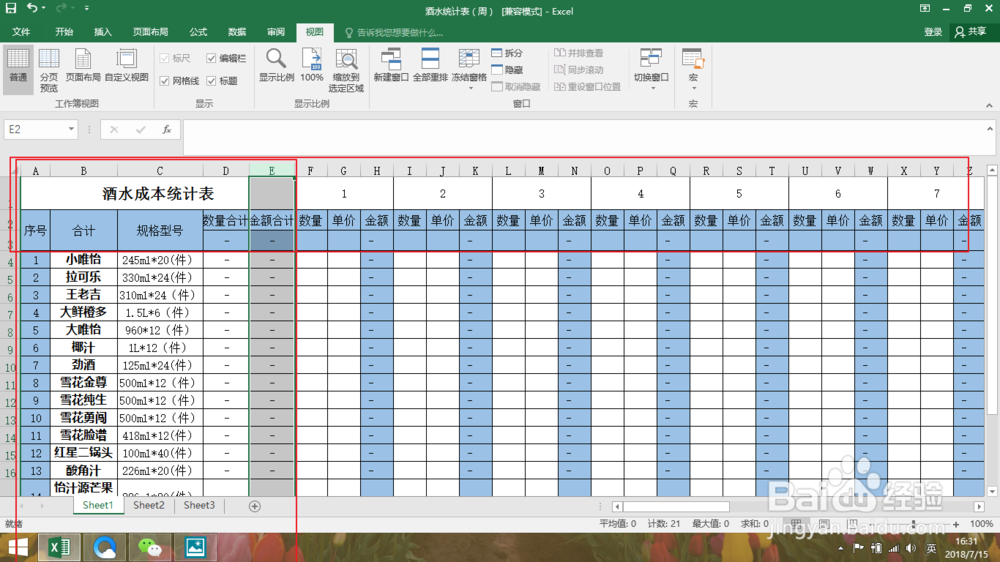The width and height of the screenshot is (1000, 562).
Task: Switch to the Insert (插入) tab
Action: [103, 32]
